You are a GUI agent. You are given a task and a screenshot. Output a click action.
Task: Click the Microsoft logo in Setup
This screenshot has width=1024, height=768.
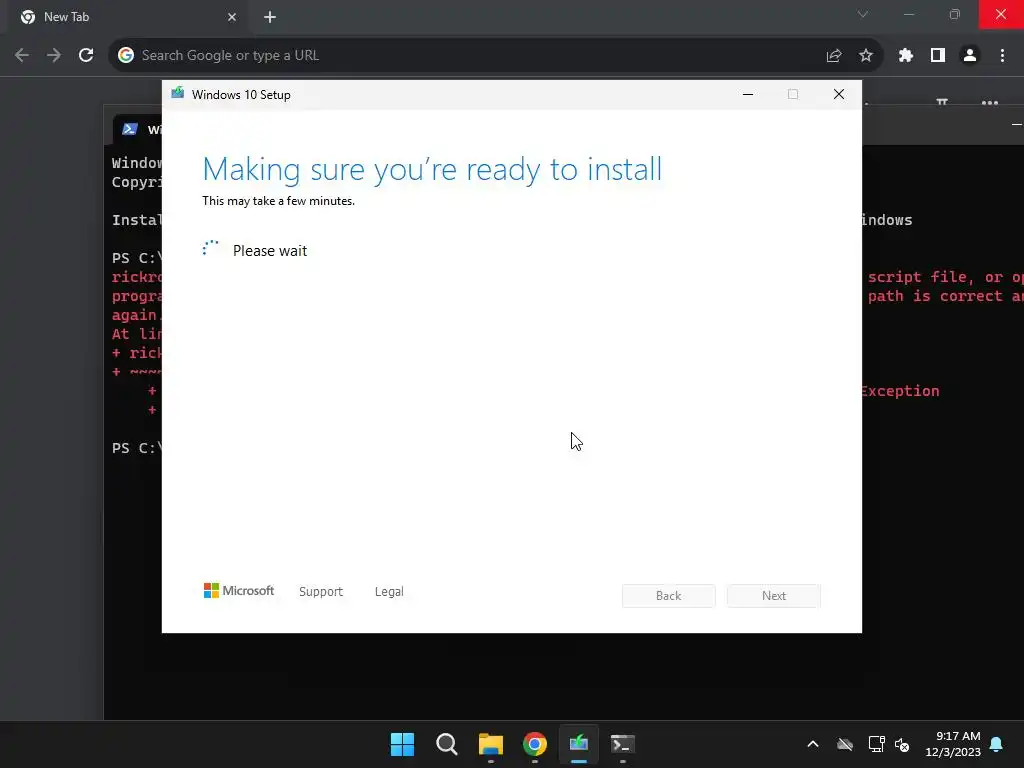pos(239,591)
